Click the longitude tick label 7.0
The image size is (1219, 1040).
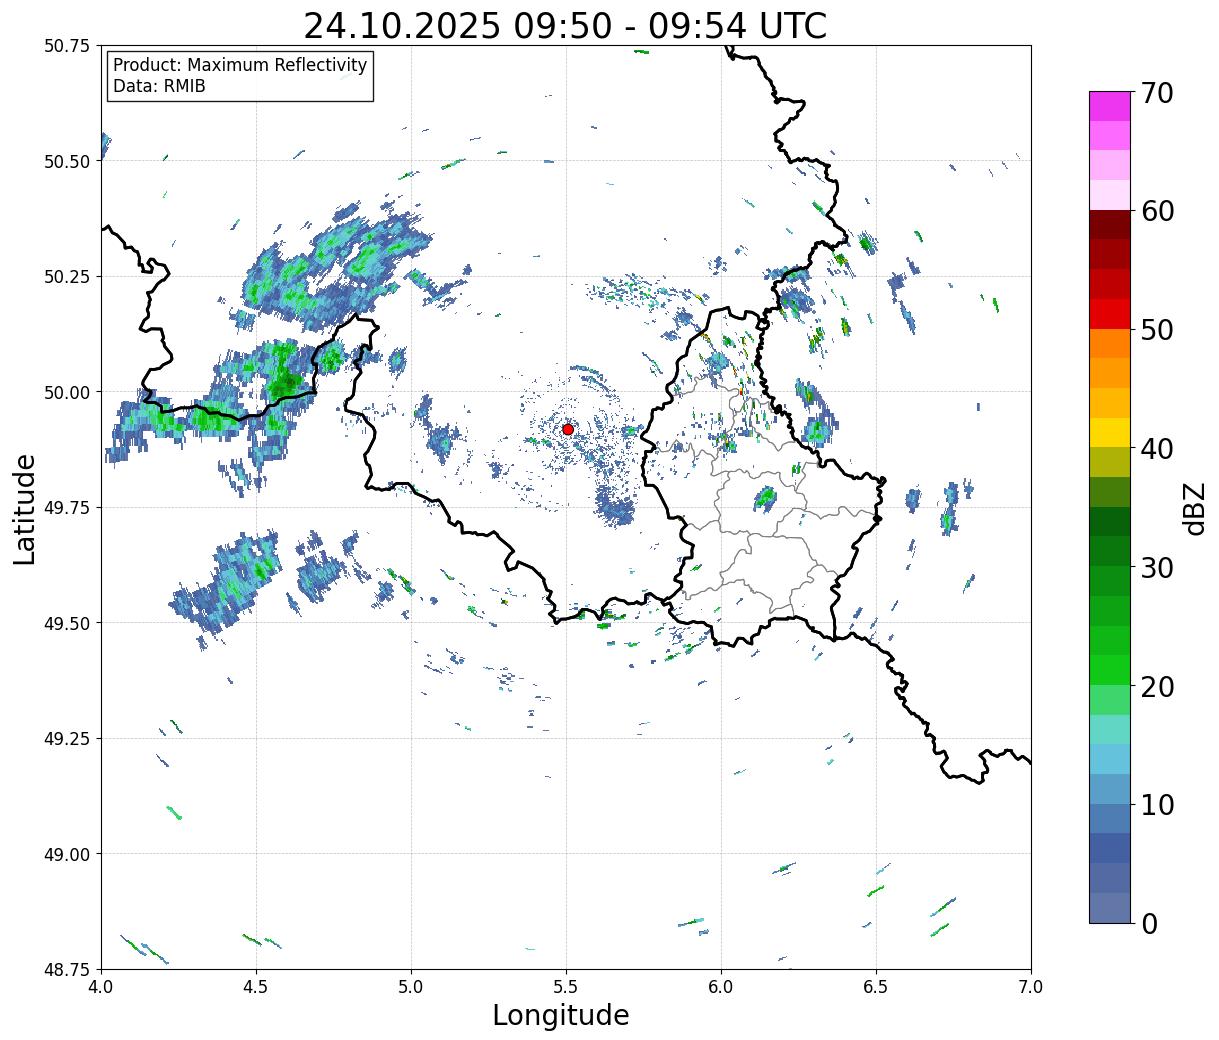(x=1031, y=987)
